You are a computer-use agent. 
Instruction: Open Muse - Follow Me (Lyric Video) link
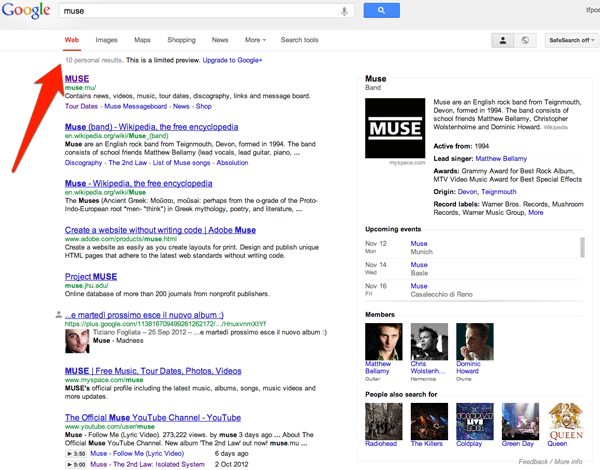point(137,454)
